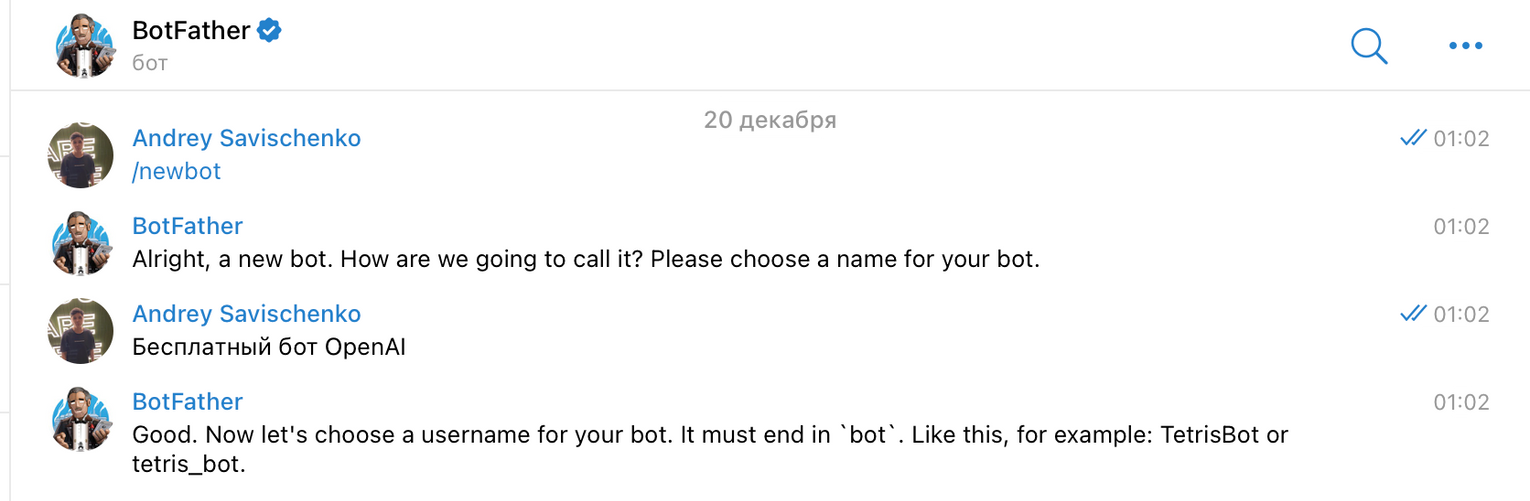Click the BotFather sender name above 'Good. Now let's choose'

pos(187,402)
